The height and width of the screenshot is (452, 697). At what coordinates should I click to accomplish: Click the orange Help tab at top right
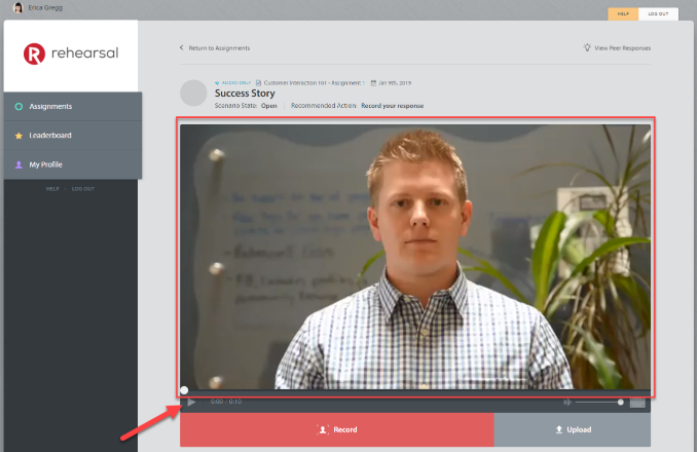tap(622, 14)
